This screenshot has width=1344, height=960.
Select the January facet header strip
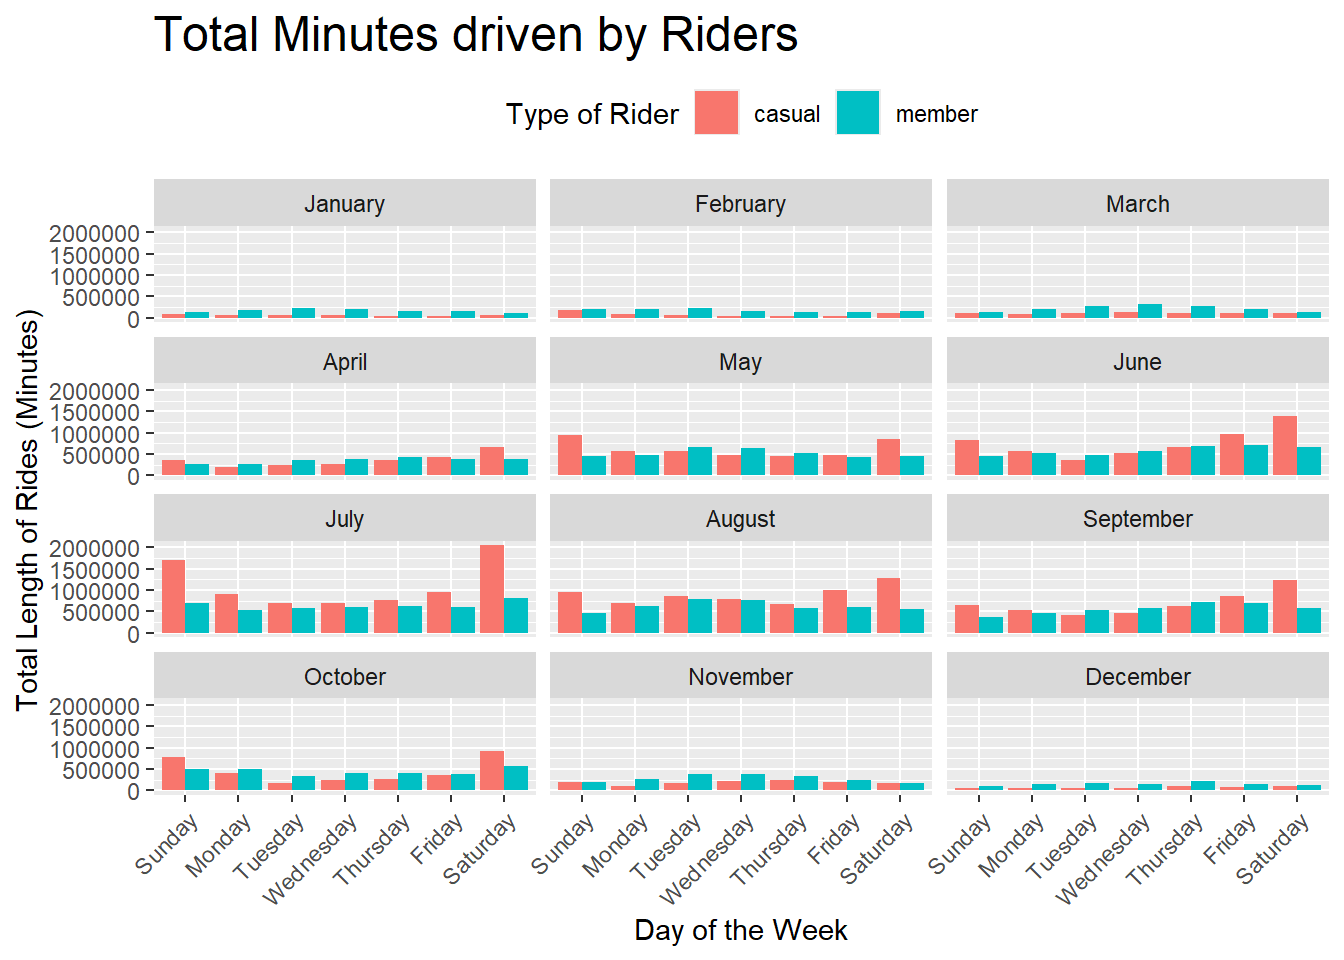[x=344, y=204]
